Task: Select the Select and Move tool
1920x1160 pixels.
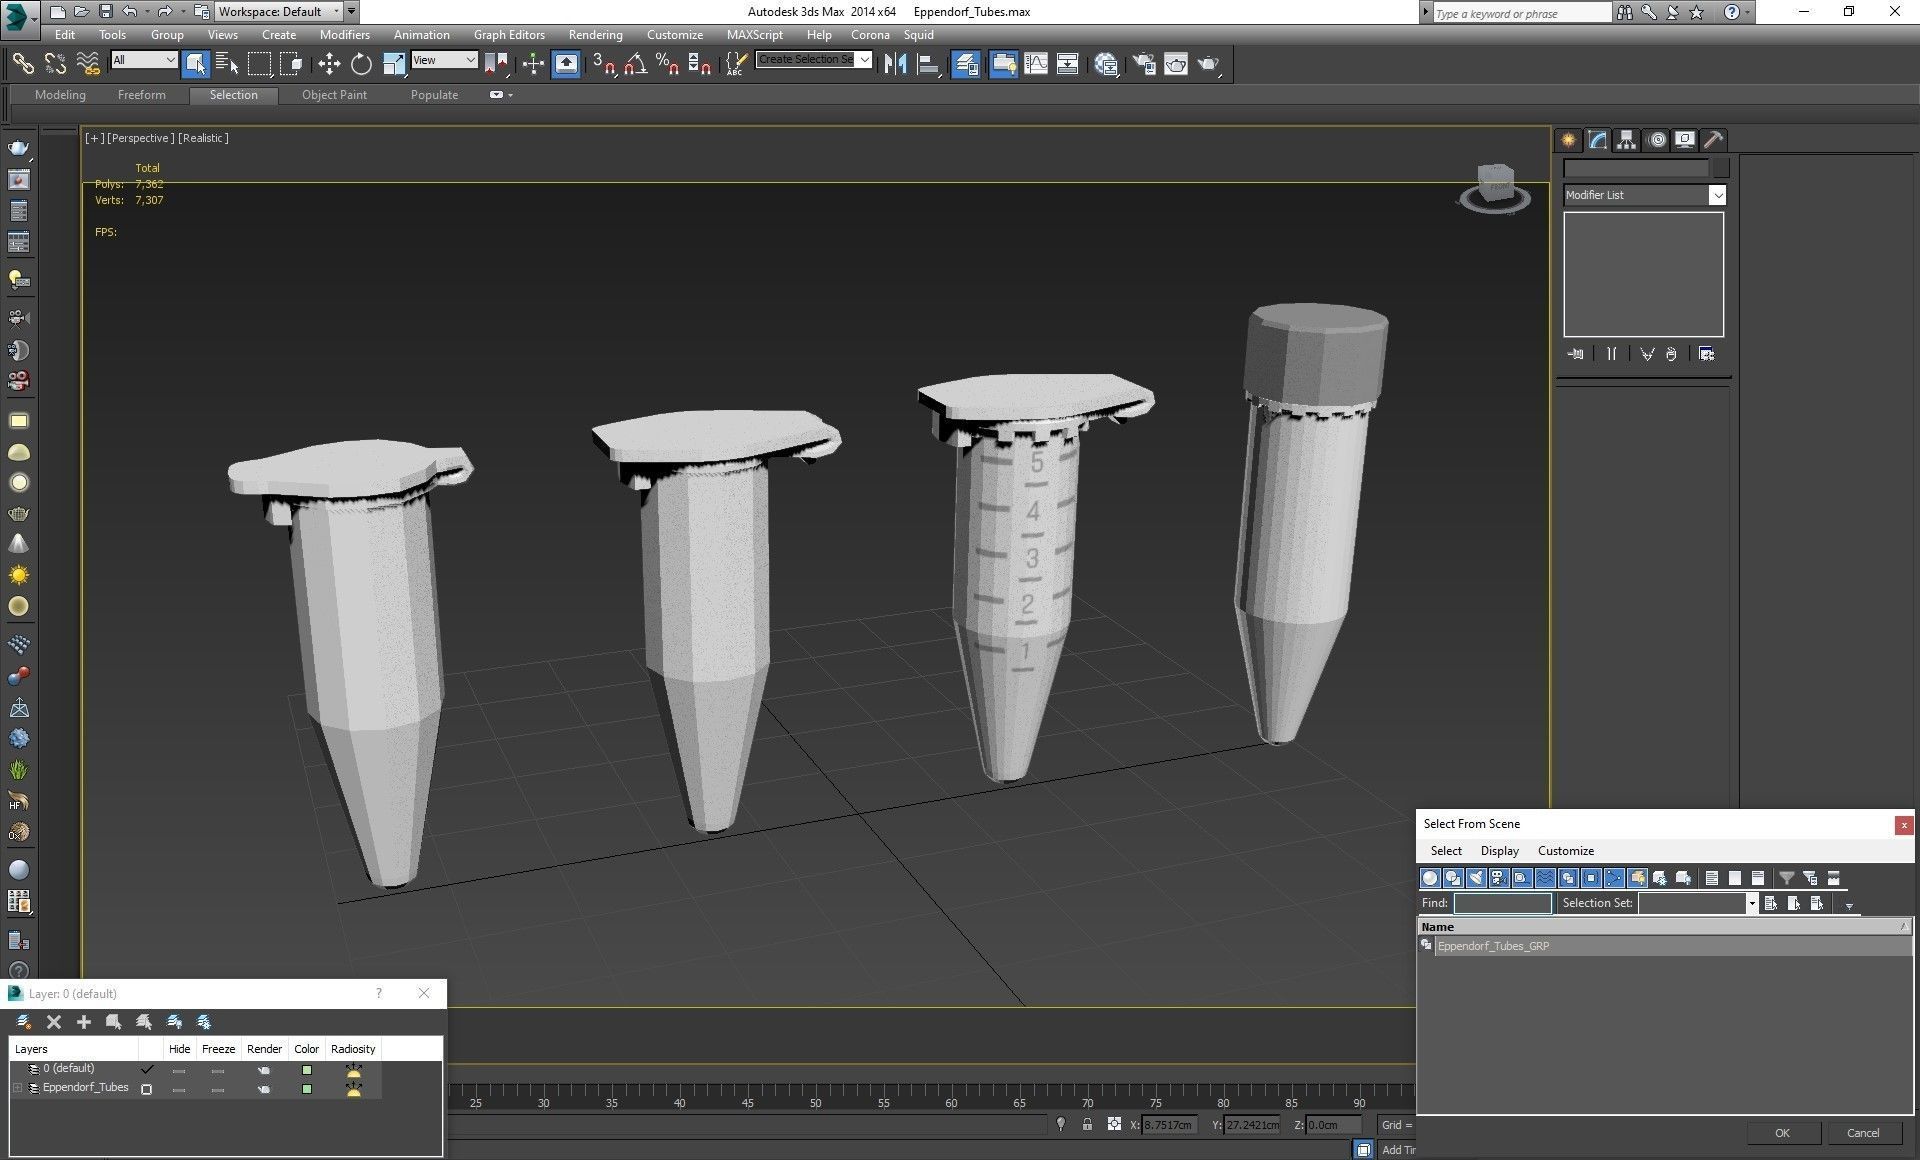Action: 329,64
